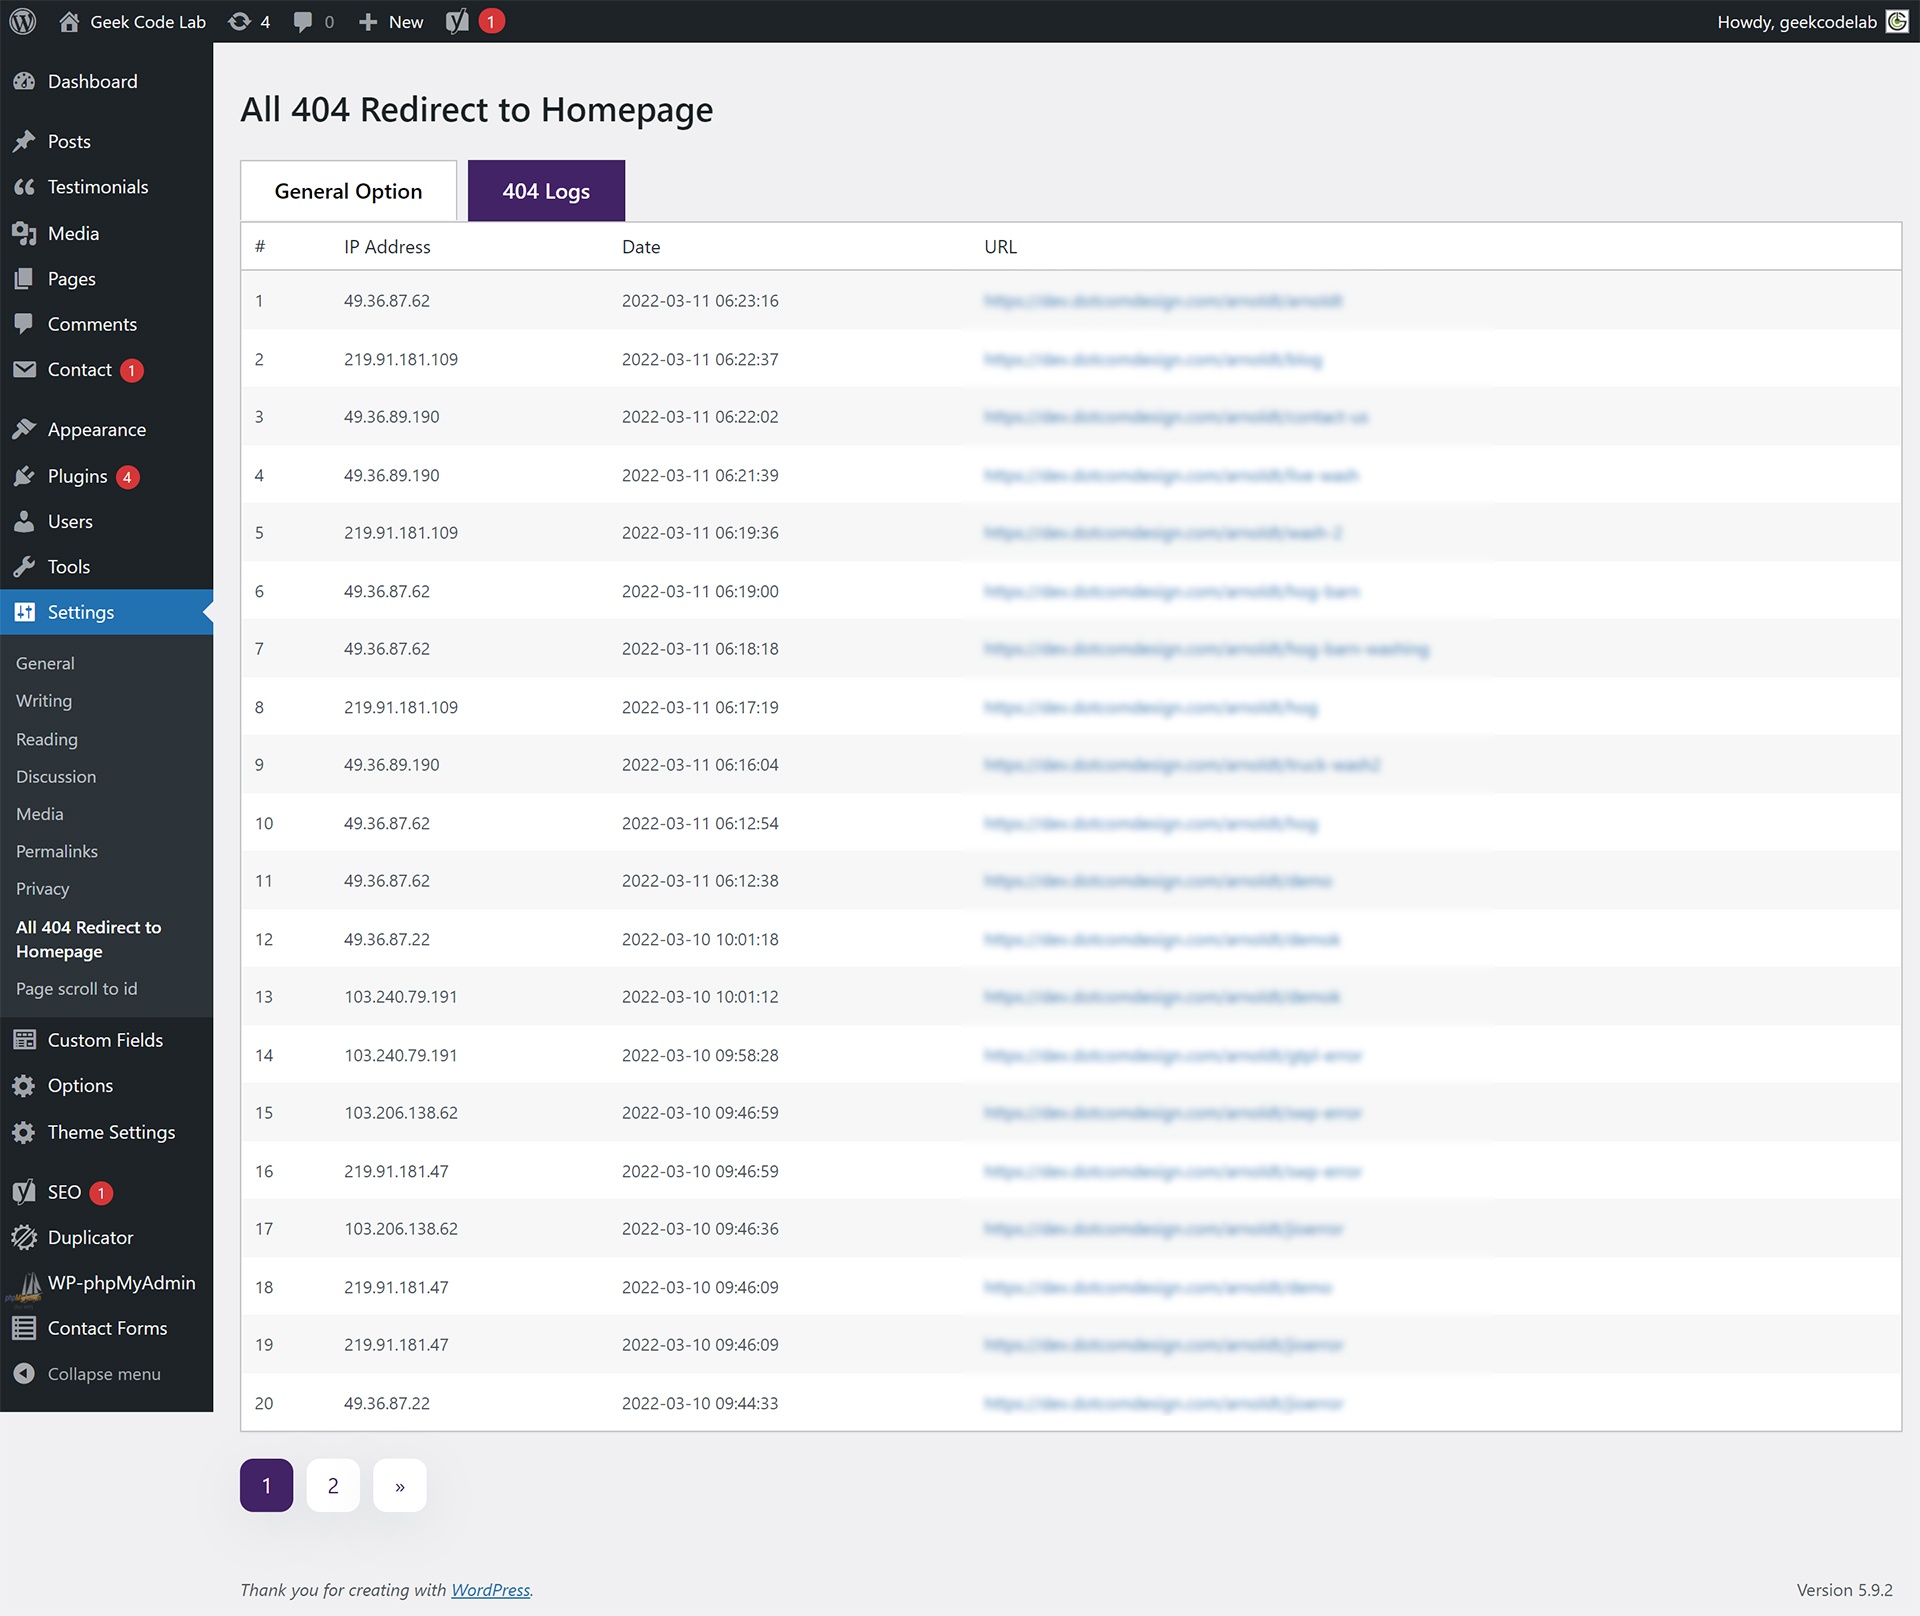Screen dimensions: 1920x1616
Task: Click Duplicator plugin icon
Action: pyautogui.click(x=26, y=1236)
